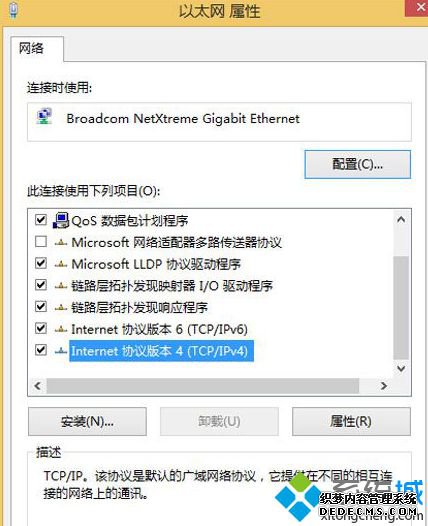The height and width of the screenshot is (526, 428).
Task: Click the horizontal scrollbar track in the list
Action: (x=203, y=386)
